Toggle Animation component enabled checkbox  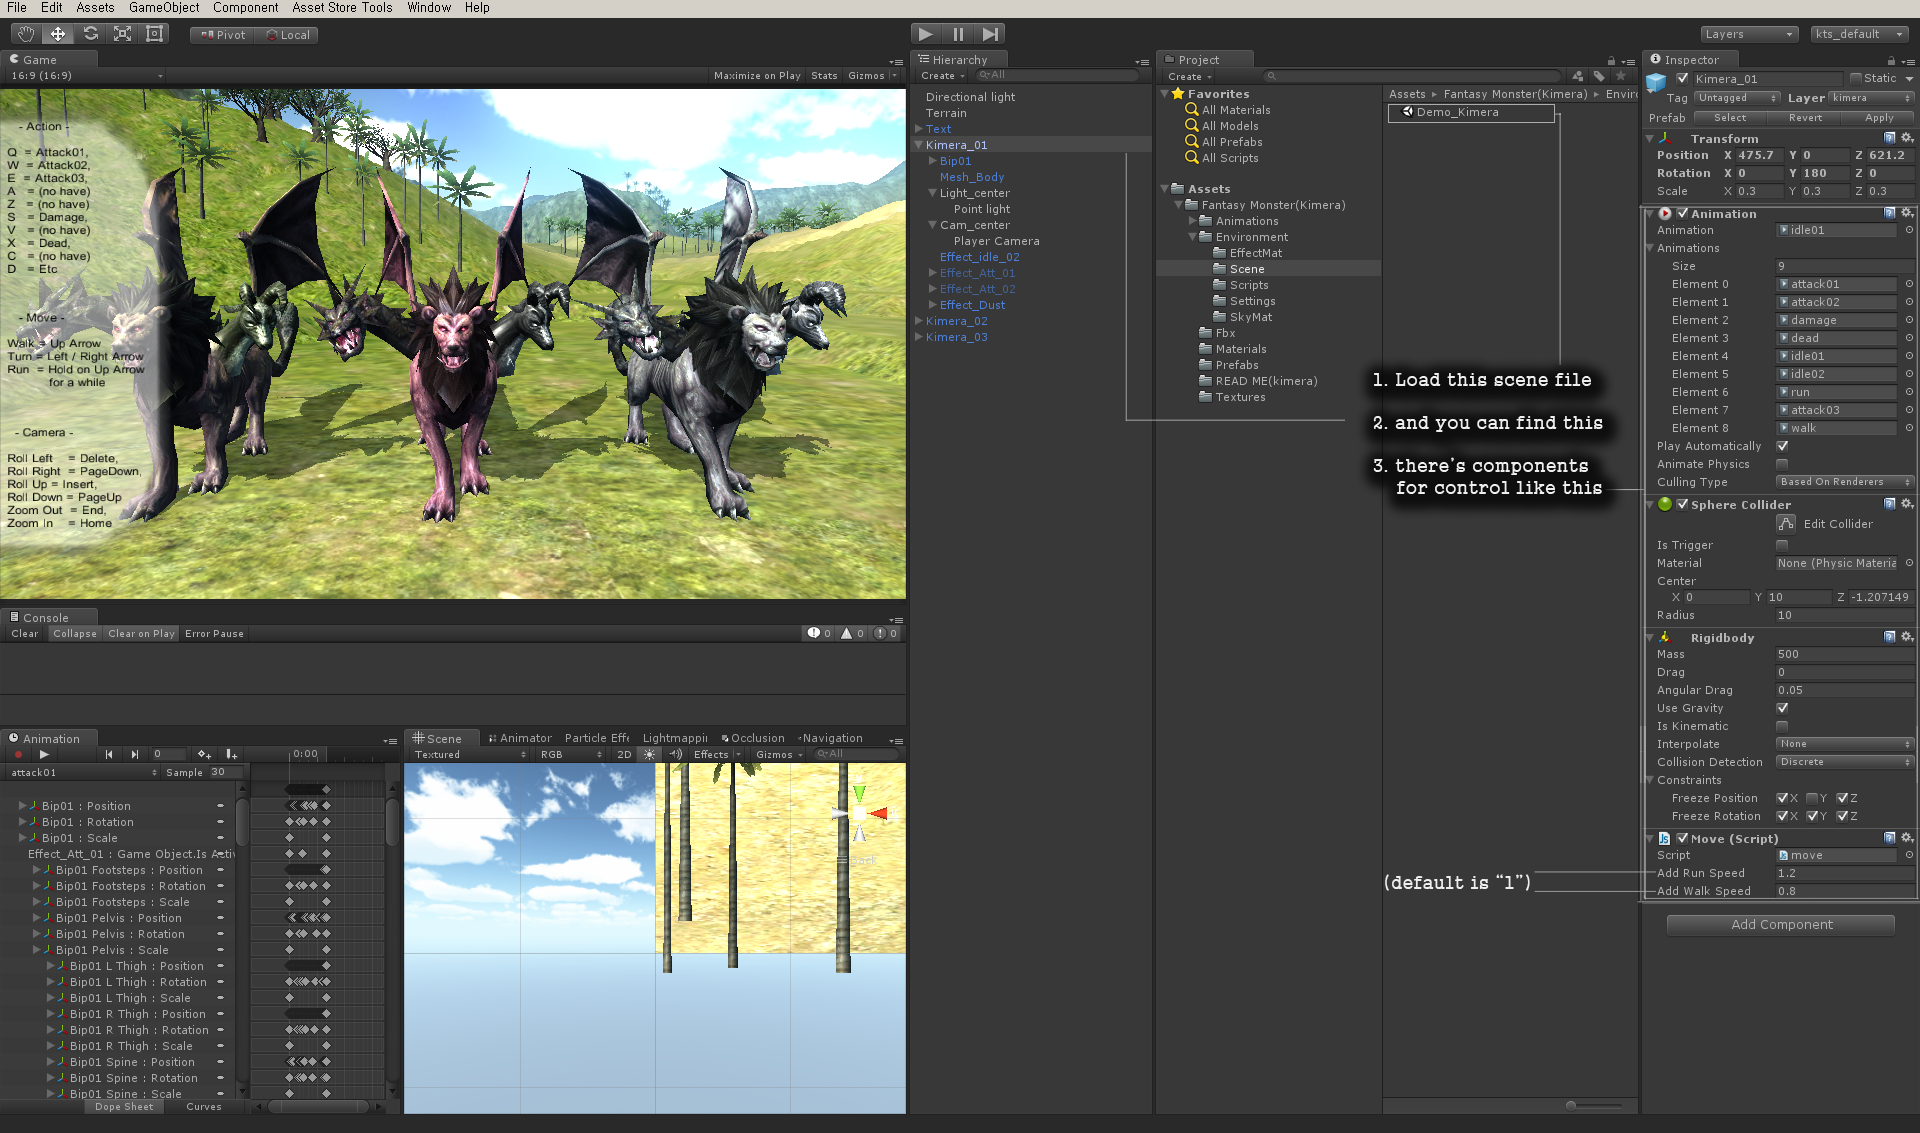pyautogui.click(x=1683, y=214)
